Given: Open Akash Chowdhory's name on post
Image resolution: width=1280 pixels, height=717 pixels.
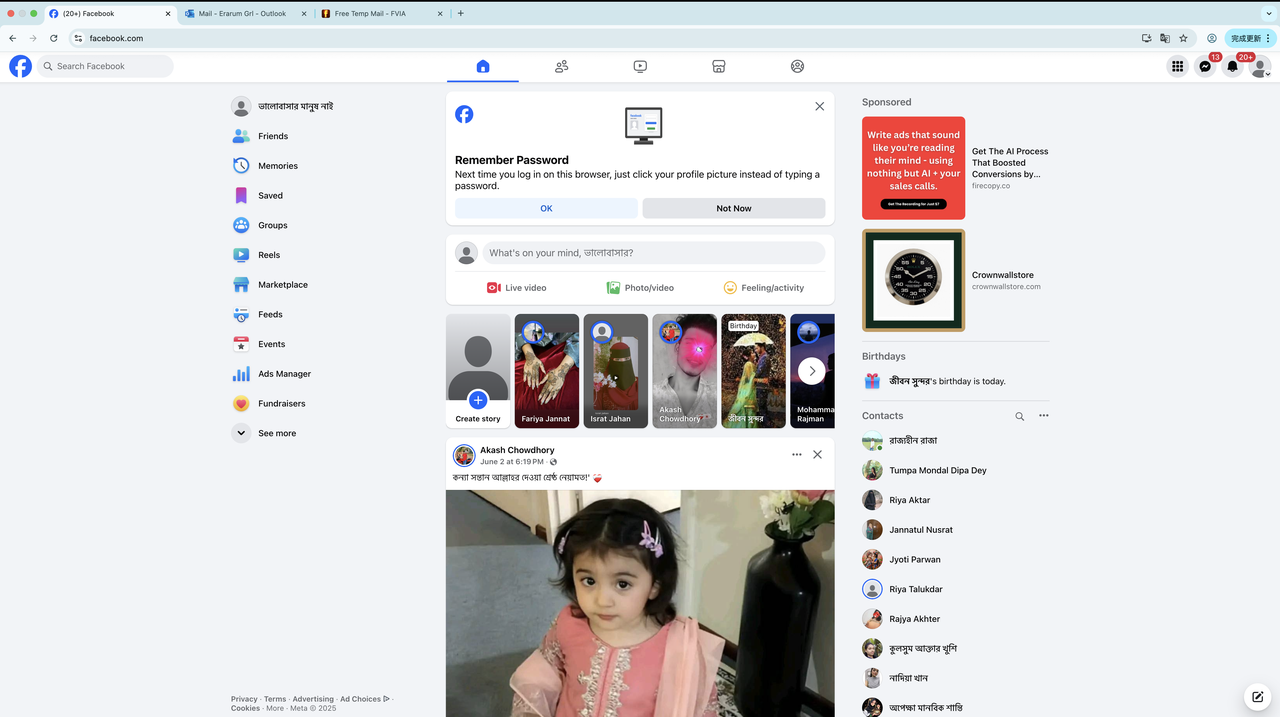Looking at the screenshot, I should coord(517,450).
